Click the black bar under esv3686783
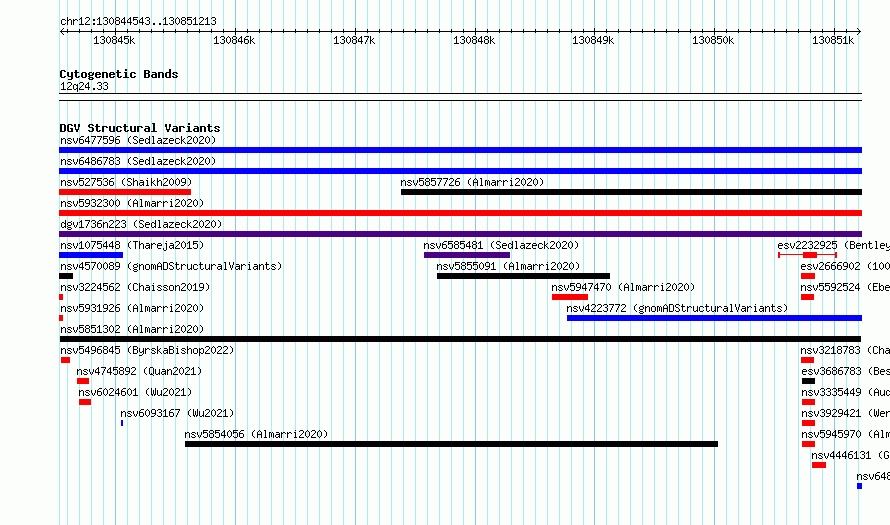This screenshot has height=525, width=890. tap(808, 381)
